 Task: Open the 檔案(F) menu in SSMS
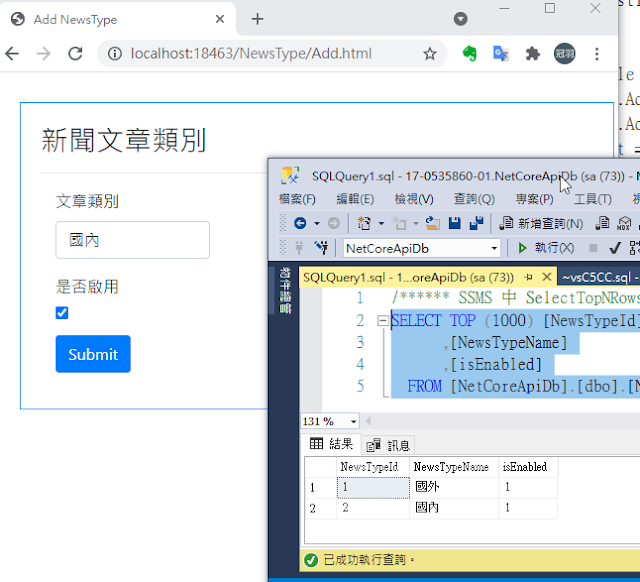(x=297, y=199)
